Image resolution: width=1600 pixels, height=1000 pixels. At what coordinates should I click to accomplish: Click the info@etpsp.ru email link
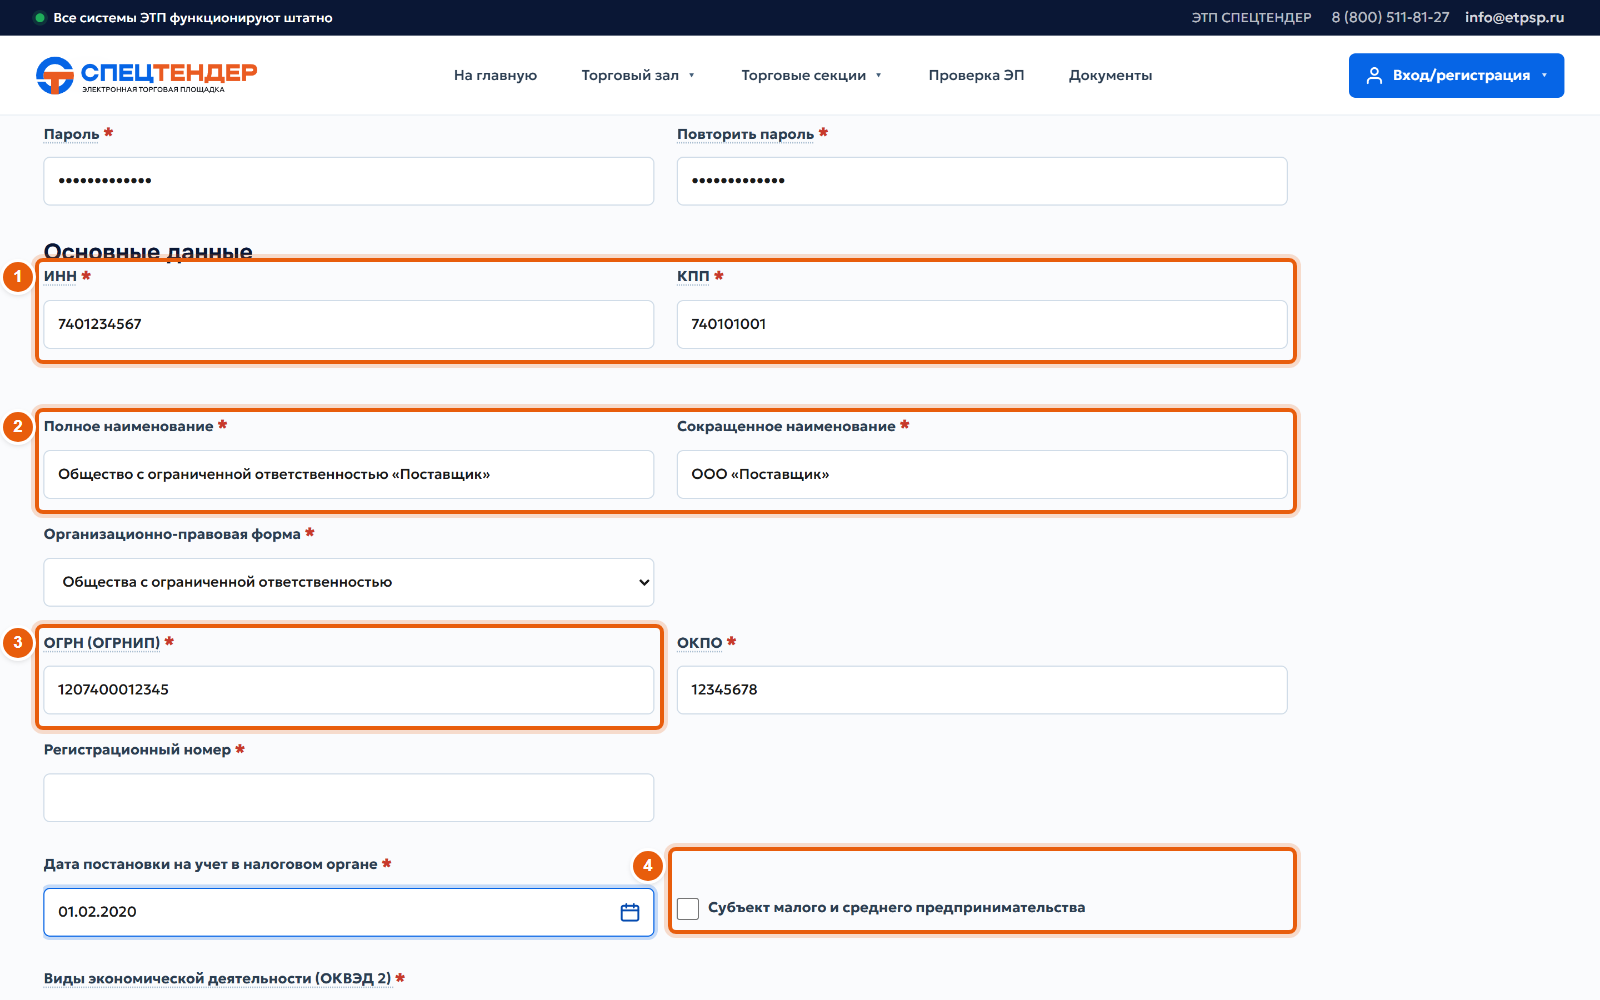click(x=1514, y=17)
